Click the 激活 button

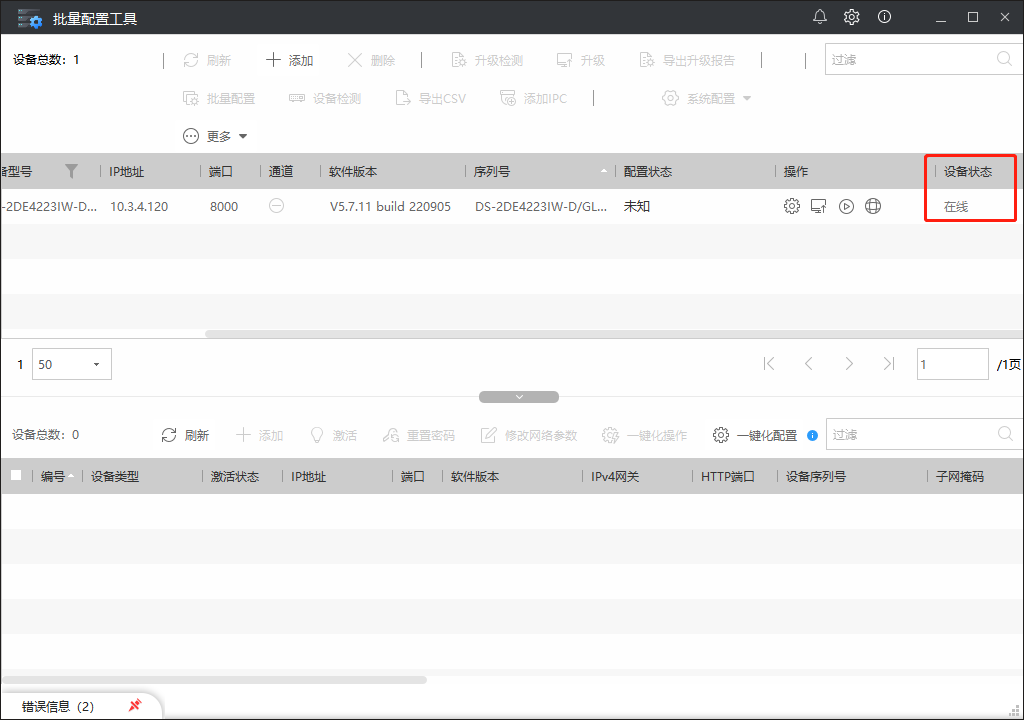click(x=333, y=435)
